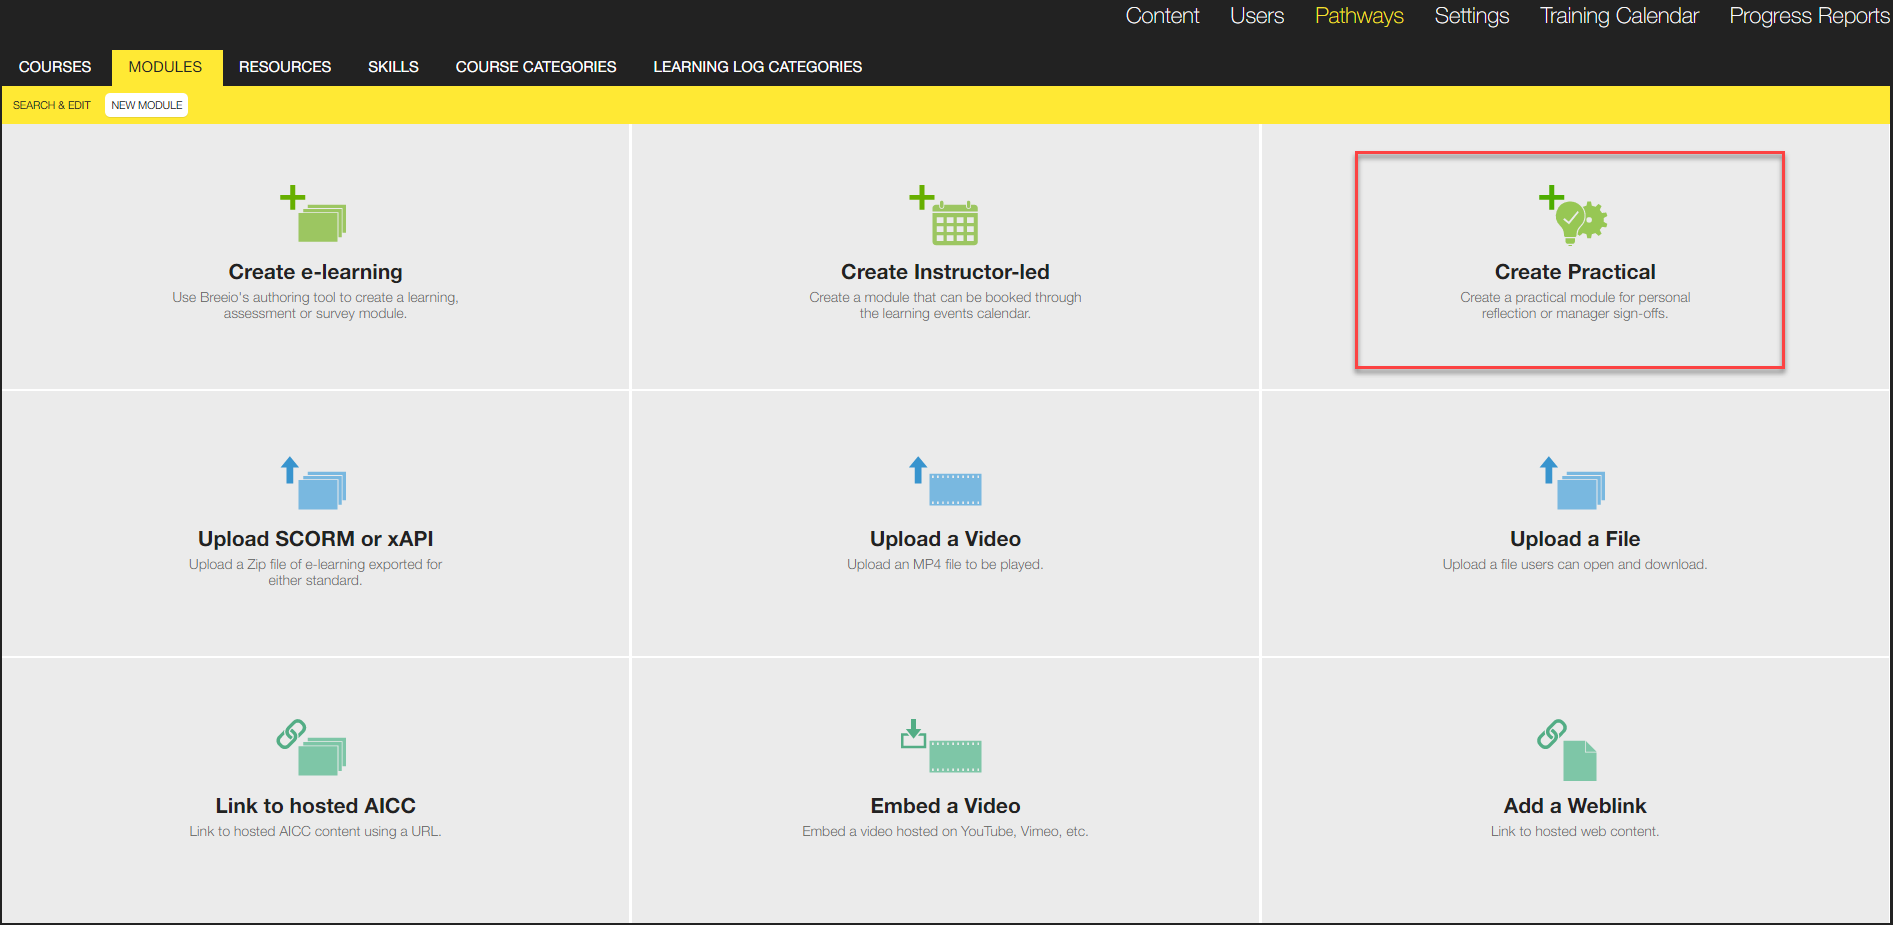1893x925 pixels.
Task: Select the Create e-learning heading
Action: point(315,272)
